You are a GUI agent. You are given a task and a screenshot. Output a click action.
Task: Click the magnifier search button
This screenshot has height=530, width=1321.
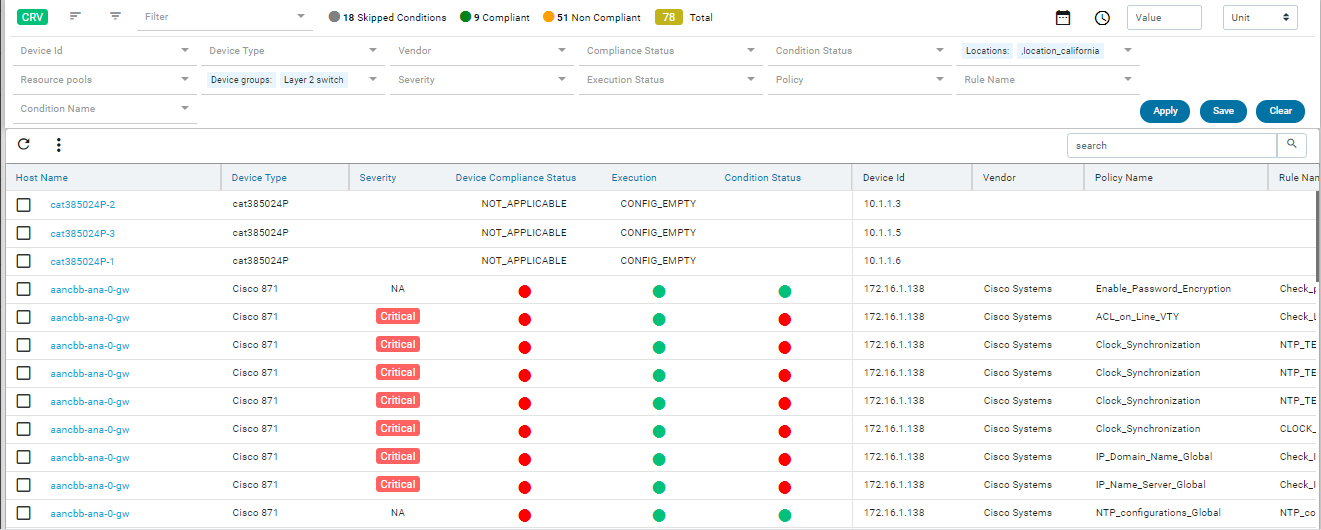pyautogui.click(x=1292, y=145)
